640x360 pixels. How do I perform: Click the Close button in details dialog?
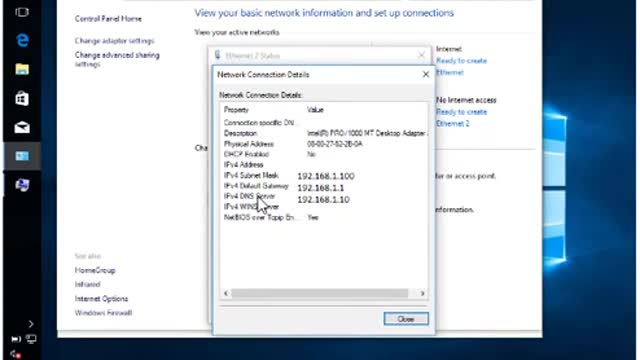pos(406,319)
